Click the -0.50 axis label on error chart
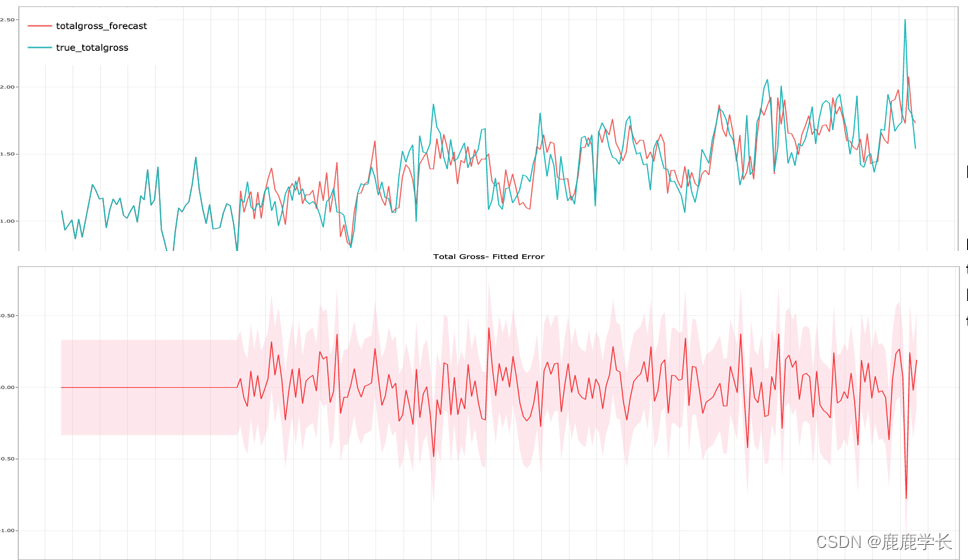Viewport: 968px width, 560px height. 7,459
